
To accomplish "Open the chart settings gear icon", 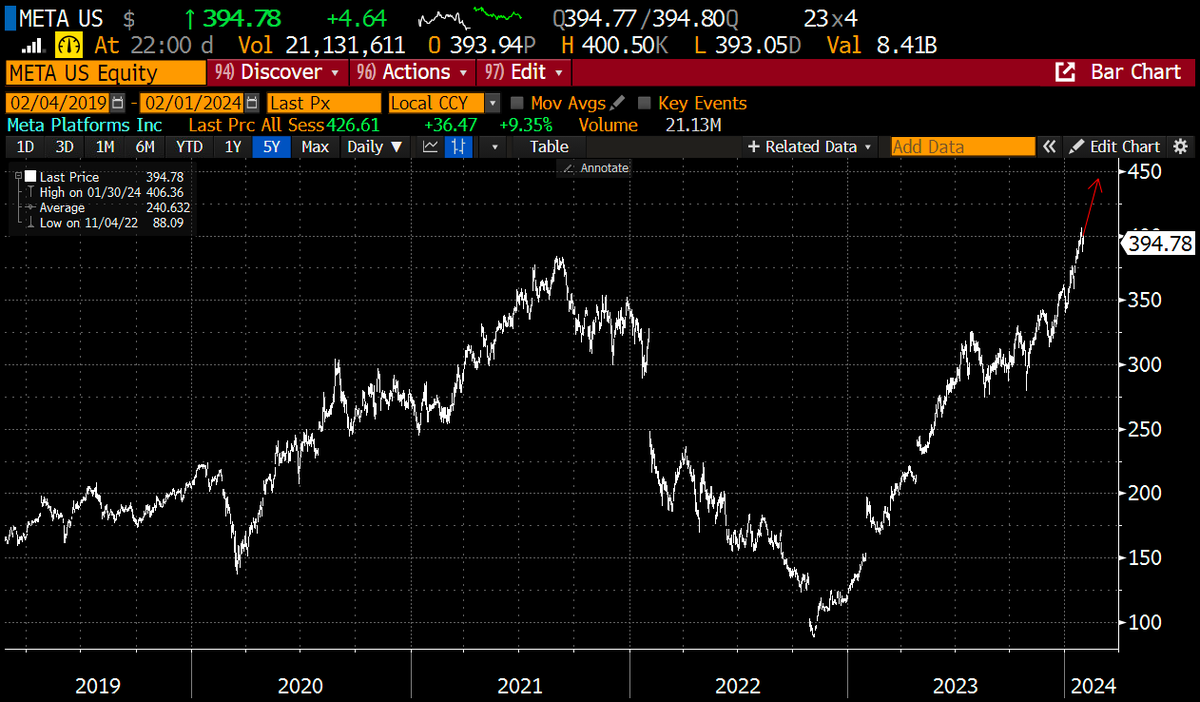I will [x=1180, y=146].
